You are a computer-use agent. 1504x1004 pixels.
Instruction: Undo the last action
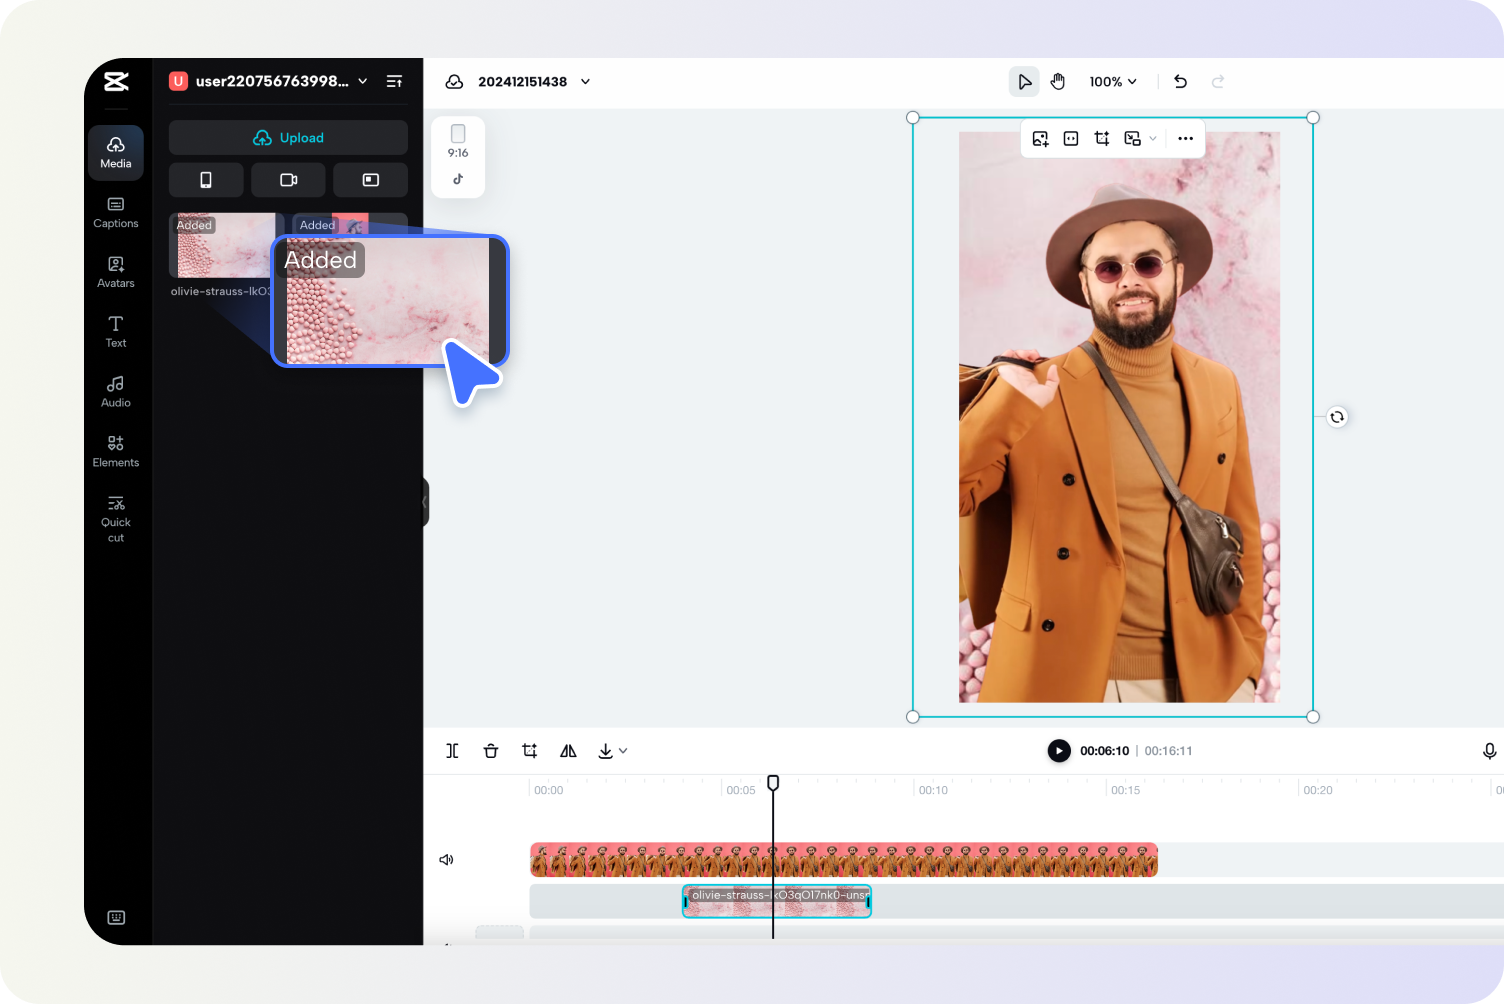[1181, 82]
